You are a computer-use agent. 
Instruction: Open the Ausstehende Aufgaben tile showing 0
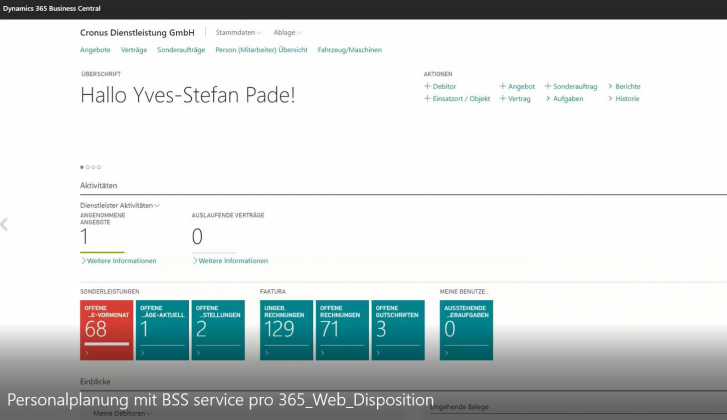(466, 330)
